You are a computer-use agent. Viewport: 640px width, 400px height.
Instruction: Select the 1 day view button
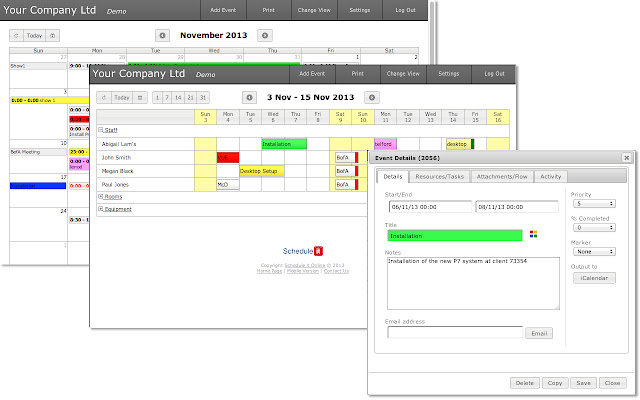[158, 98]
